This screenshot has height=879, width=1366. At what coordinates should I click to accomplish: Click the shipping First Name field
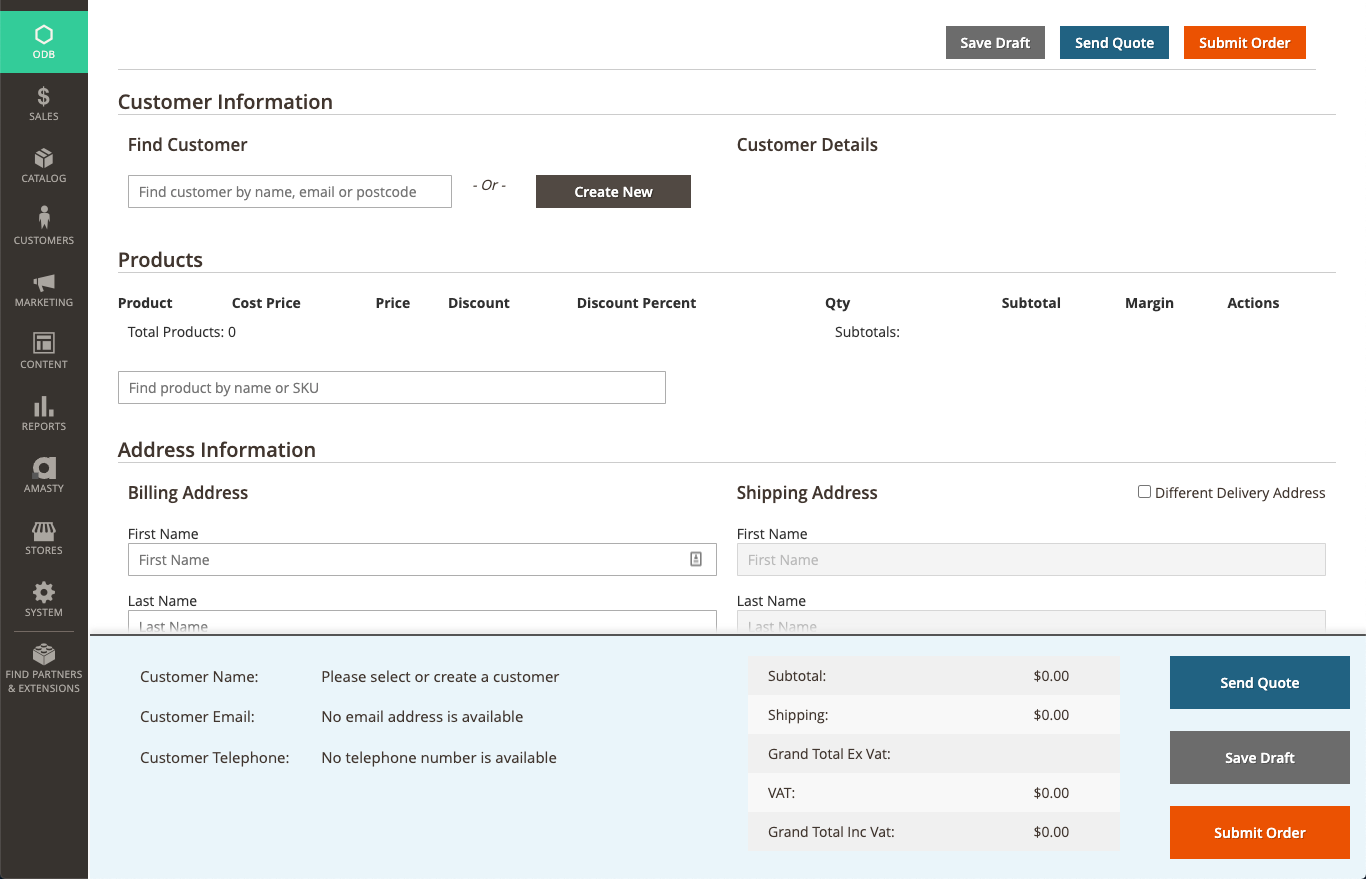click(x=1031, y=560)
